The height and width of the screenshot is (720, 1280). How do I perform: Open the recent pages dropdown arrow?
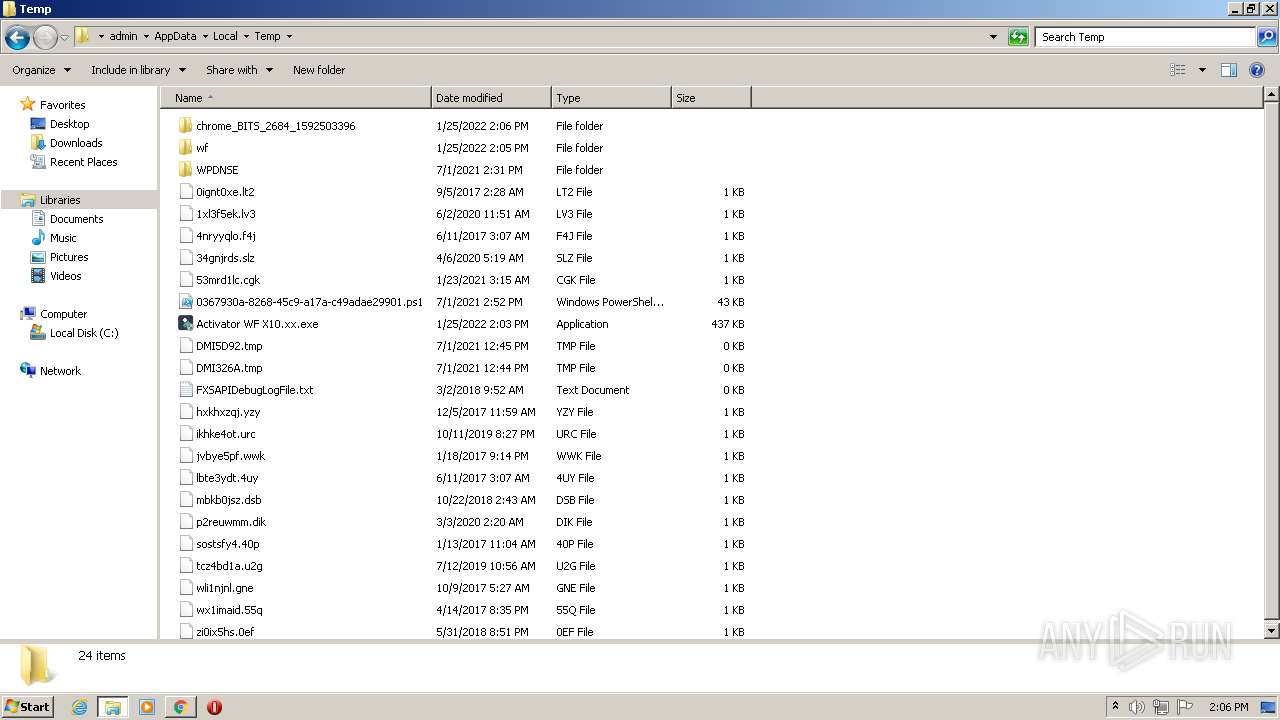(x=64, y=38)
